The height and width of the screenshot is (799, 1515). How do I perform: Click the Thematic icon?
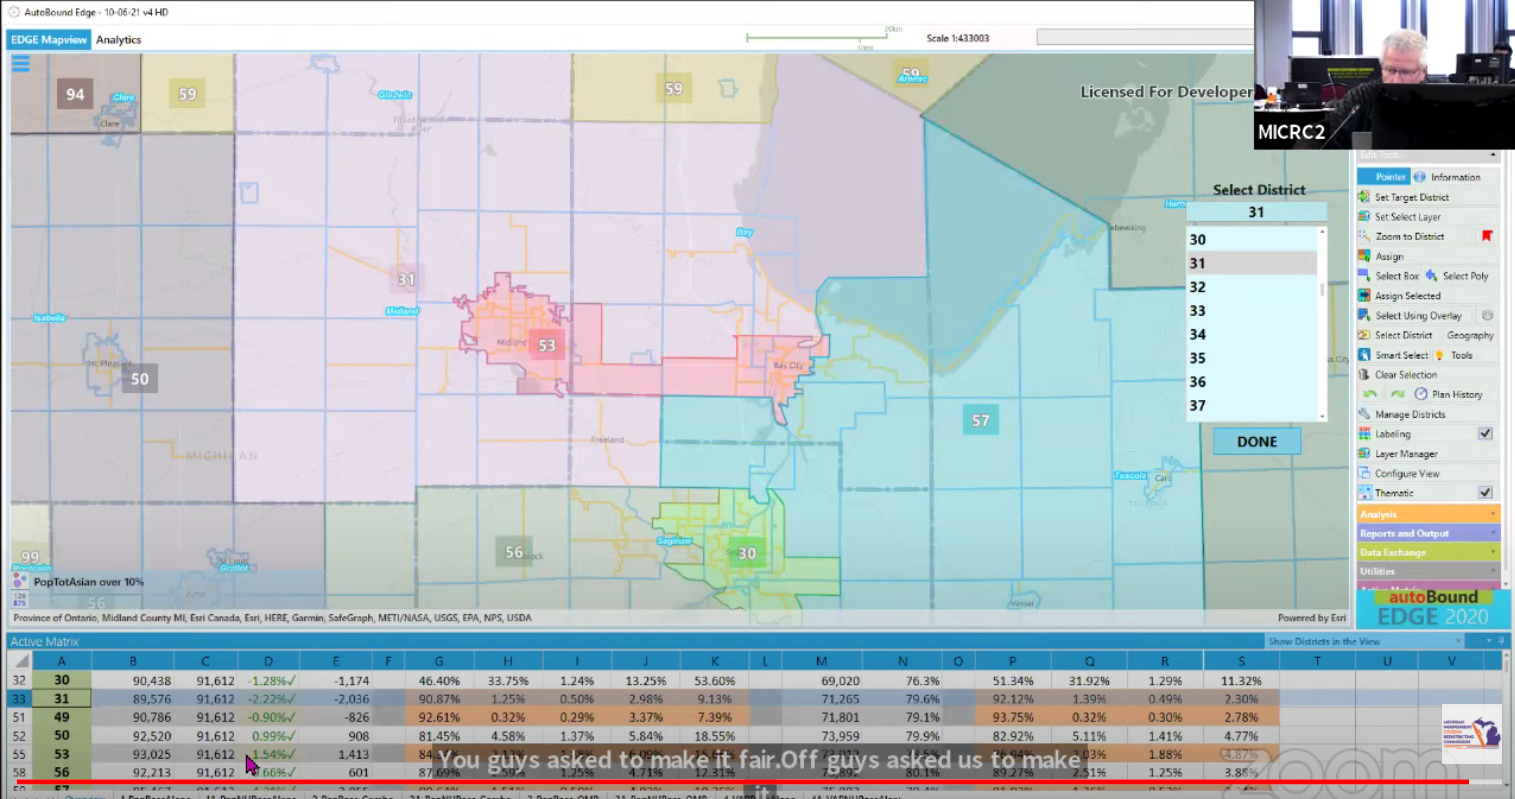[x=1364, y=493]
